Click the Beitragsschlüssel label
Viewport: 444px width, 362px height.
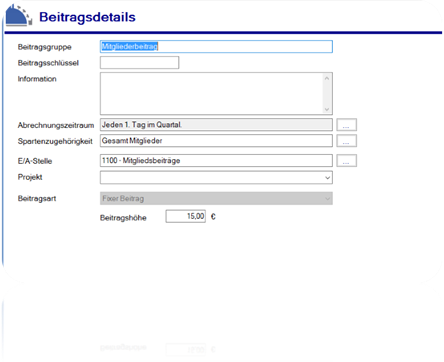(x=48, y=63)
